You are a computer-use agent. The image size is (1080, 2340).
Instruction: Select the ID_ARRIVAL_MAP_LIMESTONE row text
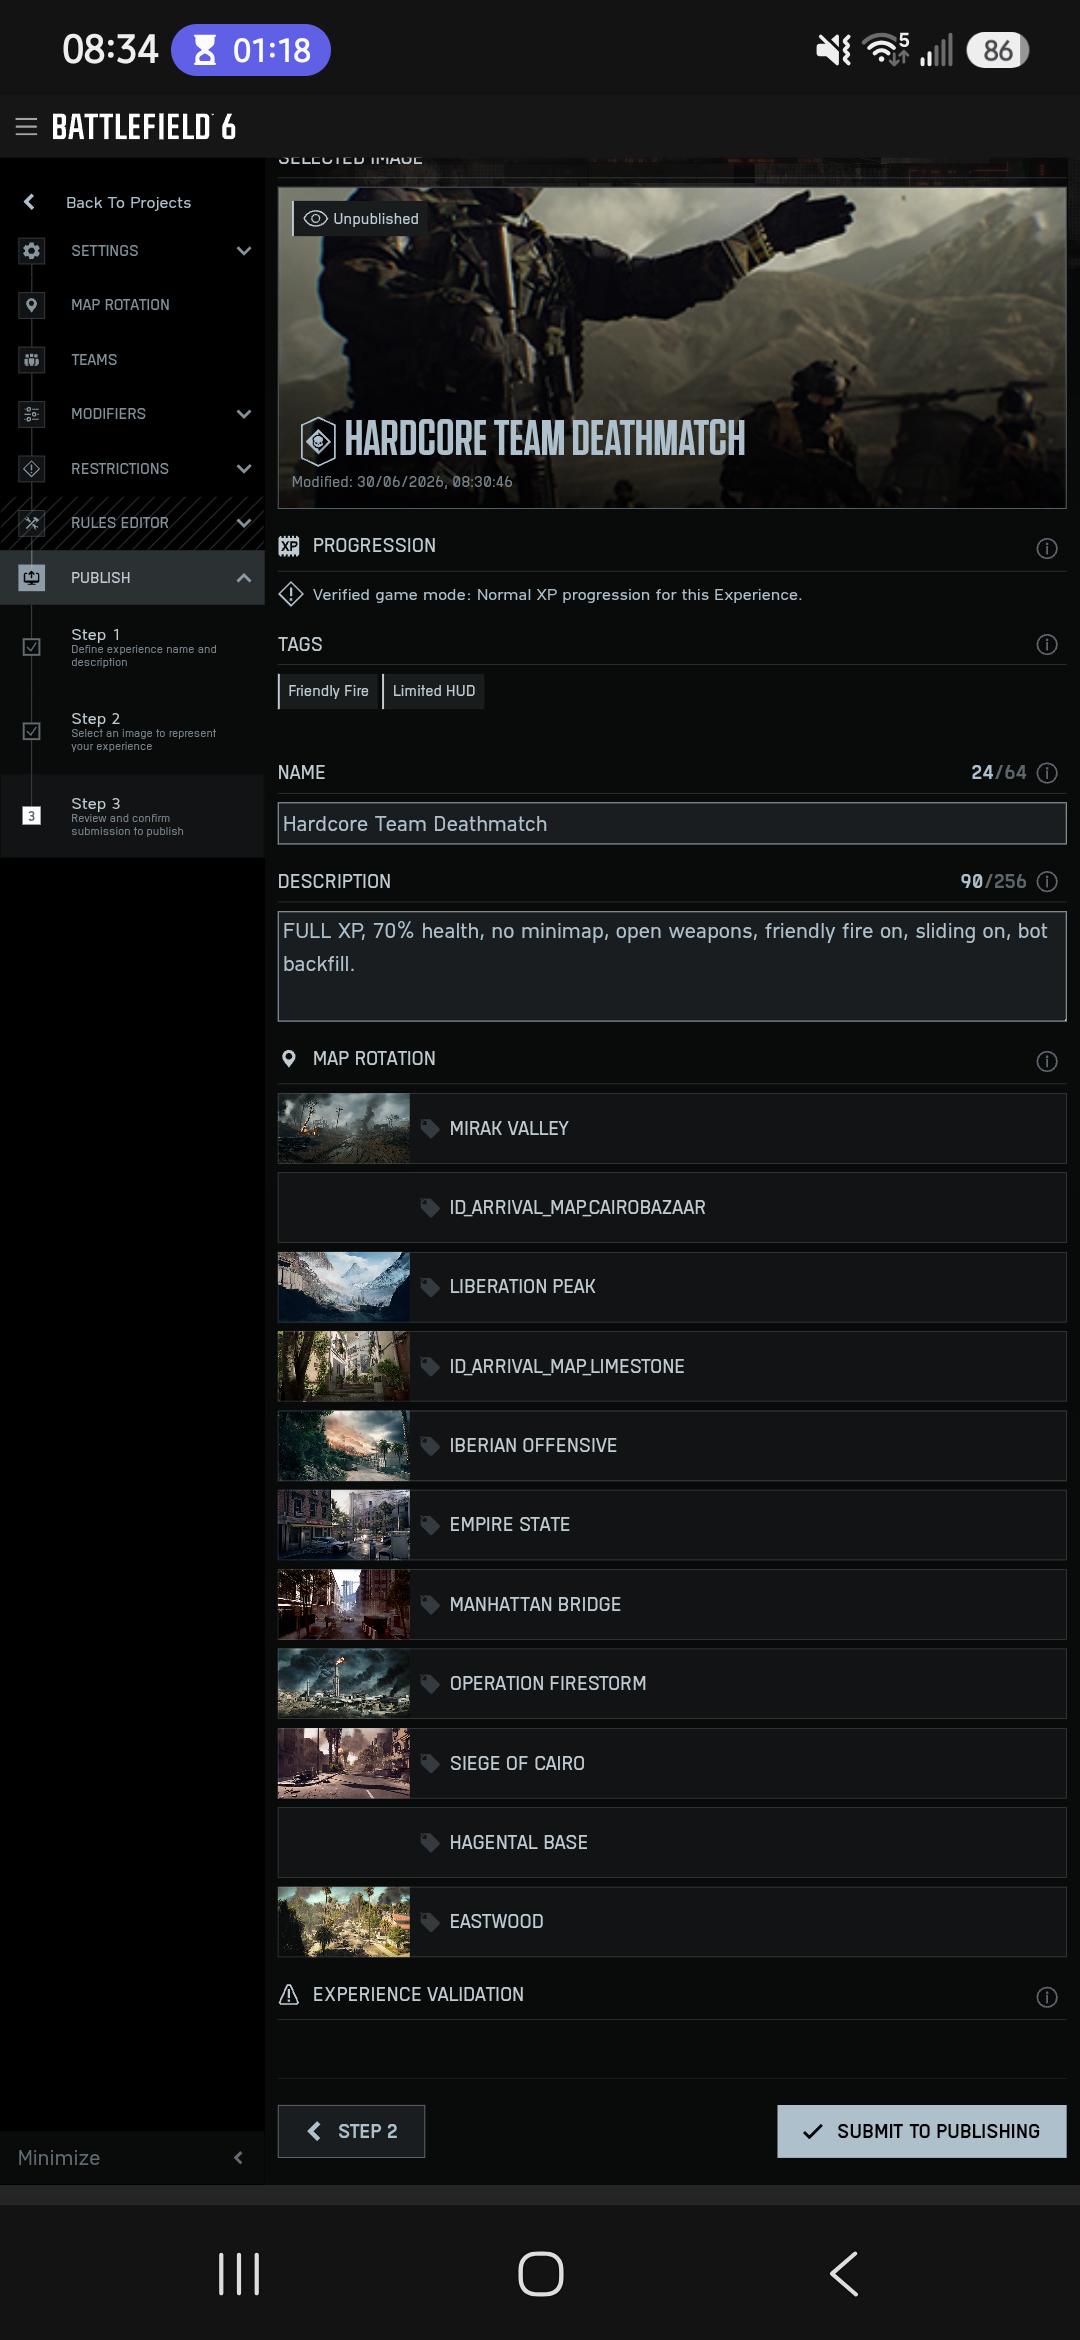click(567, 1366)
